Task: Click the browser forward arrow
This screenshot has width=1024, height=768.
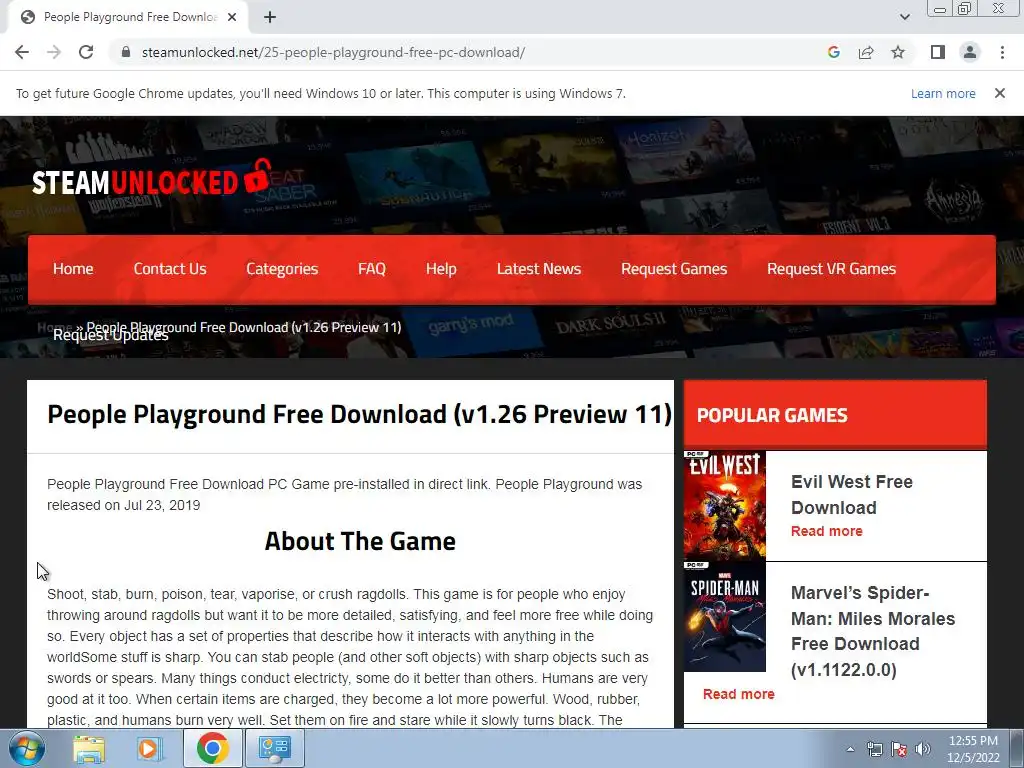Action: point(54,52)
